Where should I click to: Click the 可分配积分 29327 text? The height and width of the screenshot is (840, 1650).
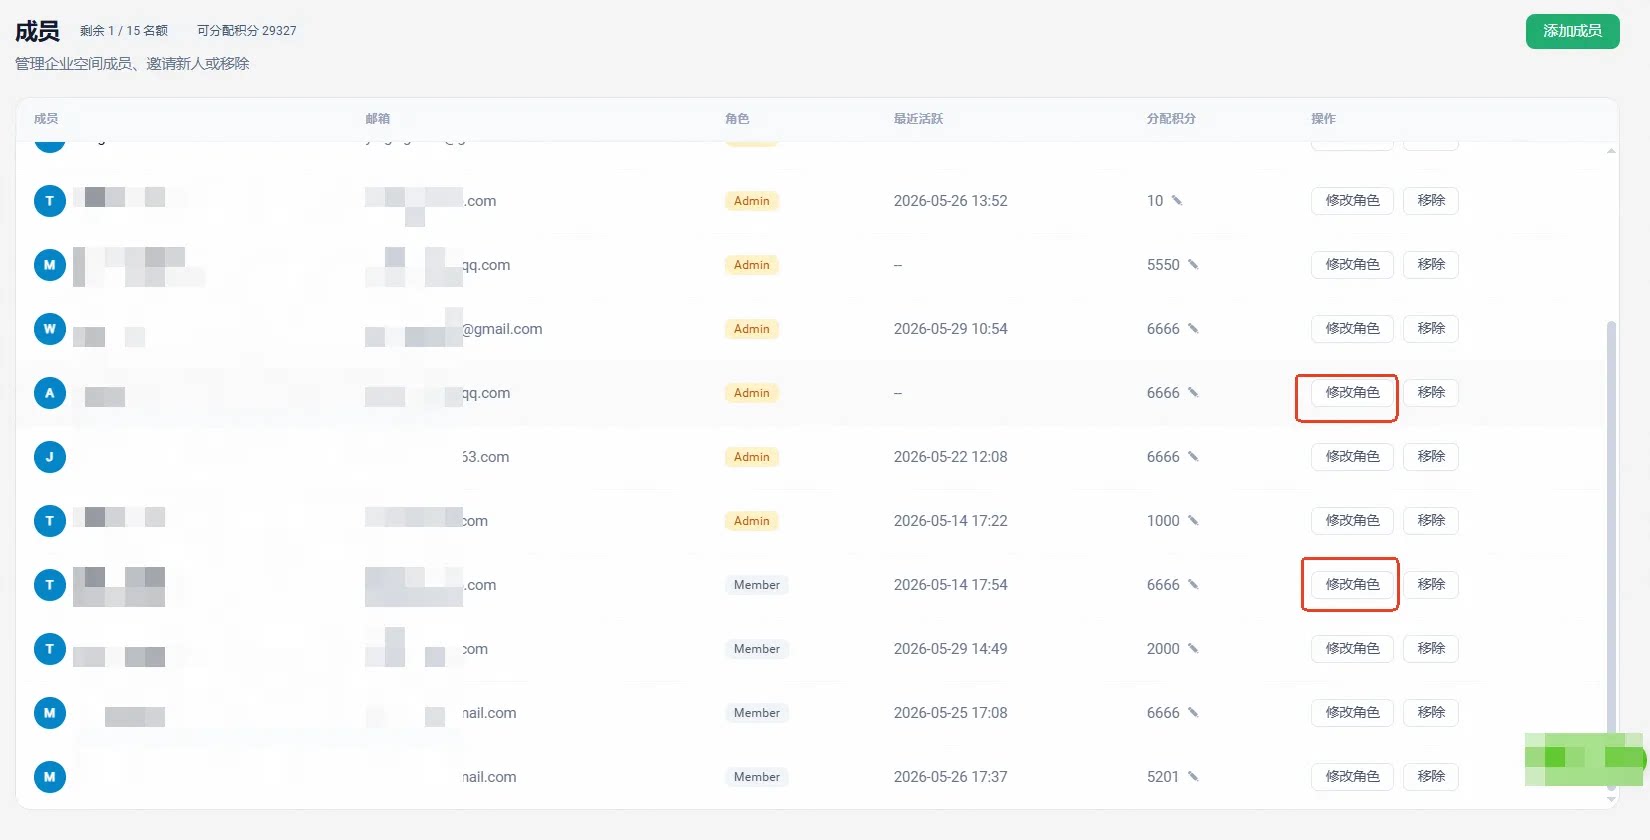tap(247, 31)
